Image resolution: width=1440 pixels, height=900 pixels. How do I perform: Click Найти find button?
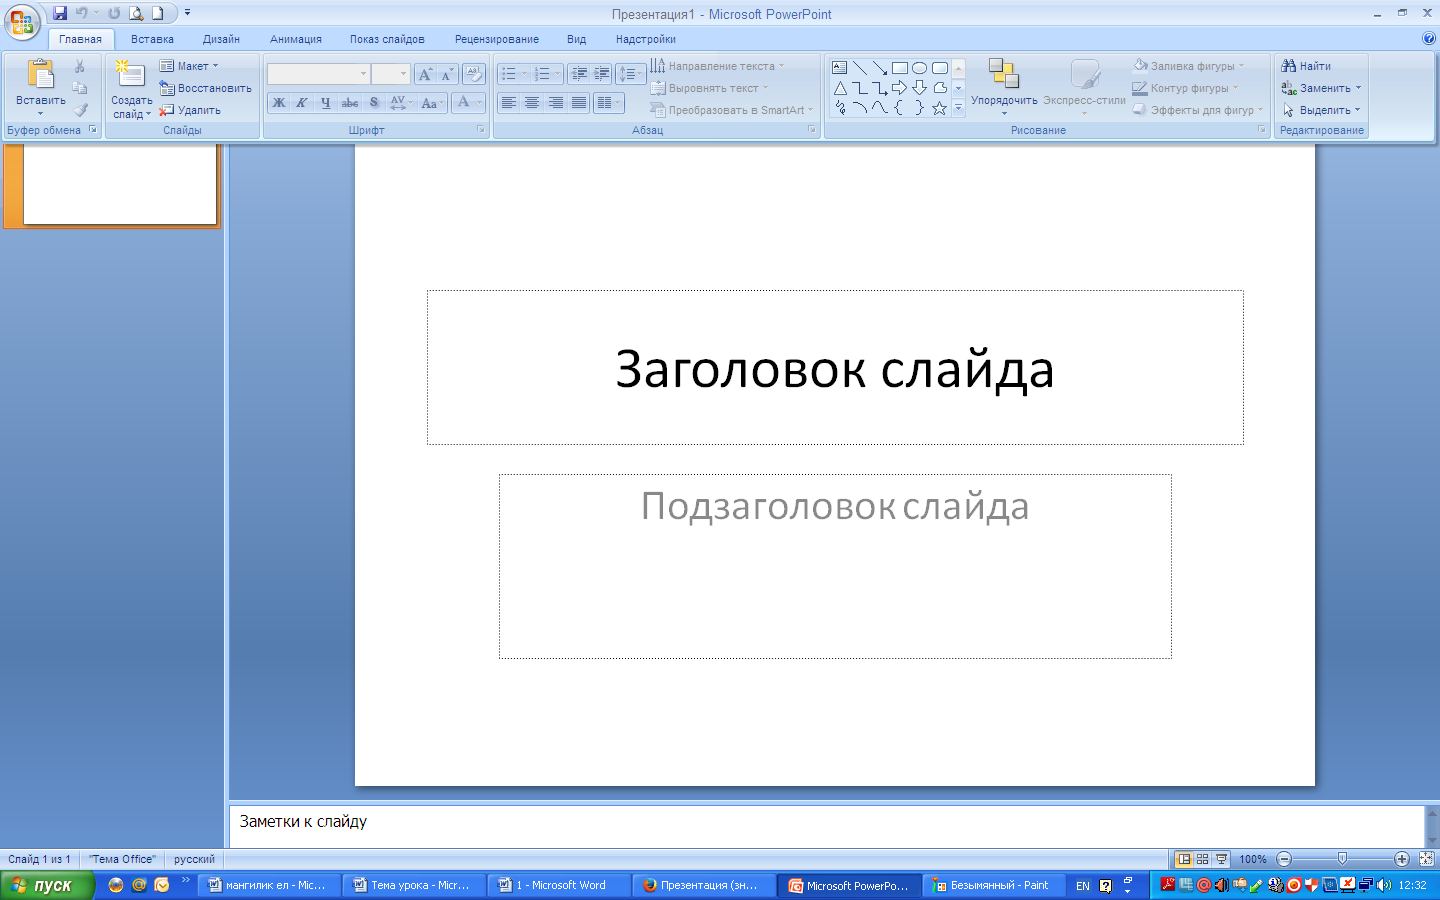click(1306, 66)
